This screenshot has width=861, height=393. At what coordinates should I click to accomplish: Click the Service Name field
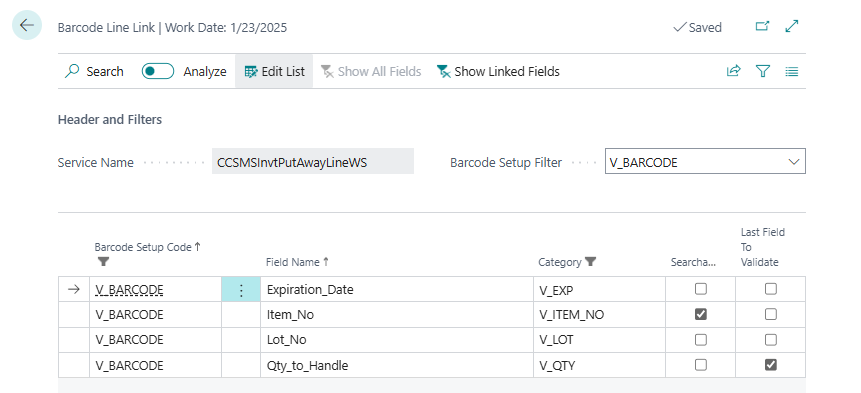click(x=312, y=161)
